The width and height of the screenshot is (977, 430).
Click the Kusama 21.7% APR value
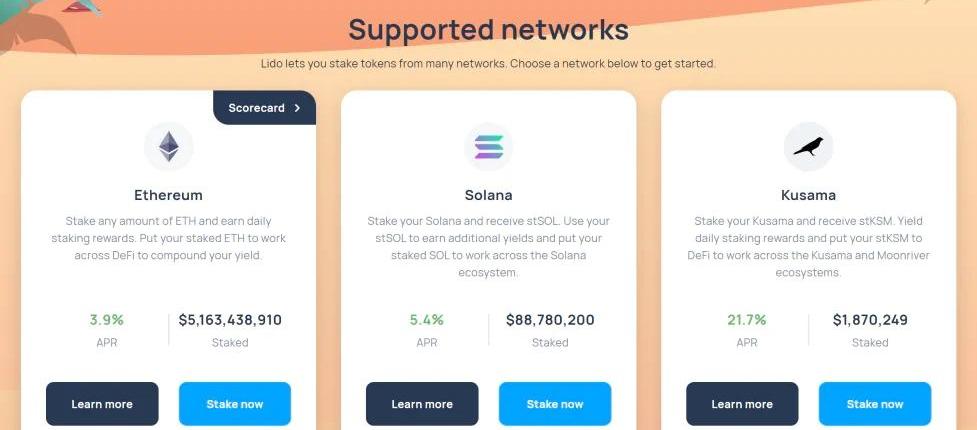pos(746,320)
